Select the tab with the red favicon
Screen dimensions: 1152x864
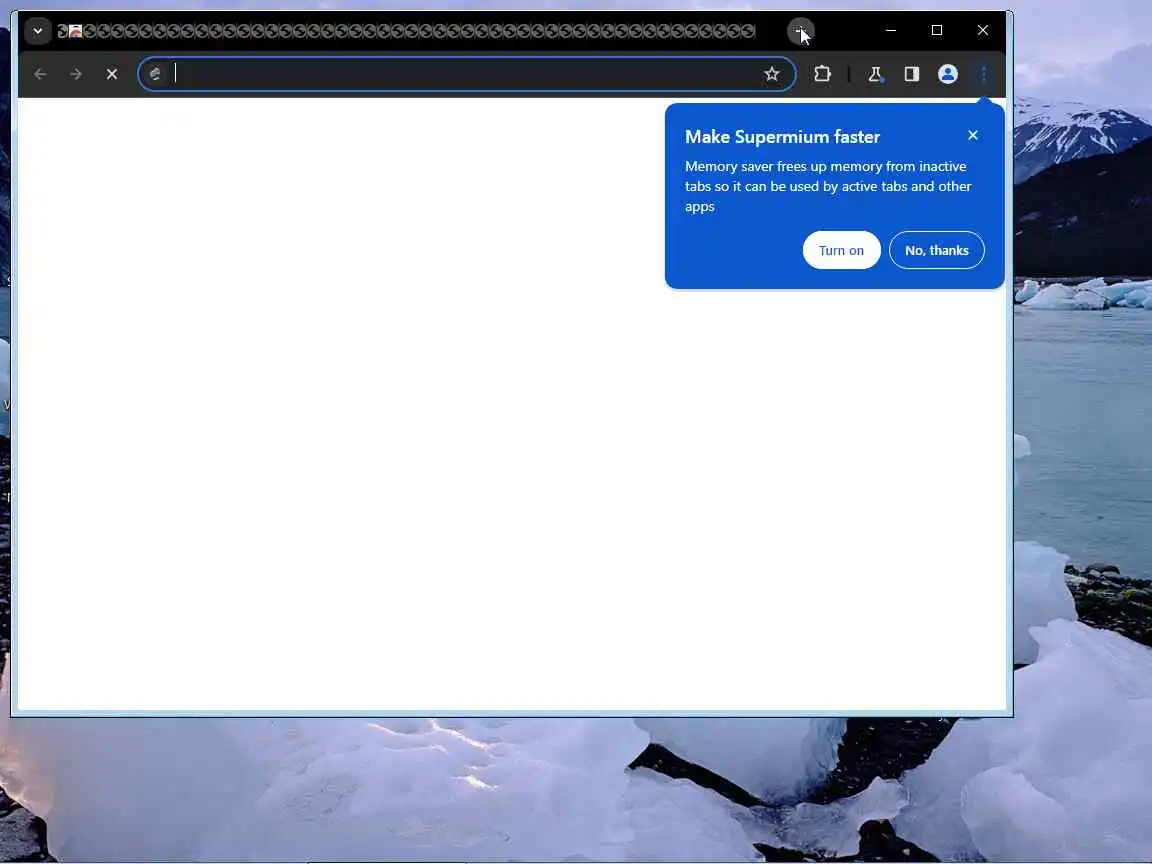click(x=75, y=31)
